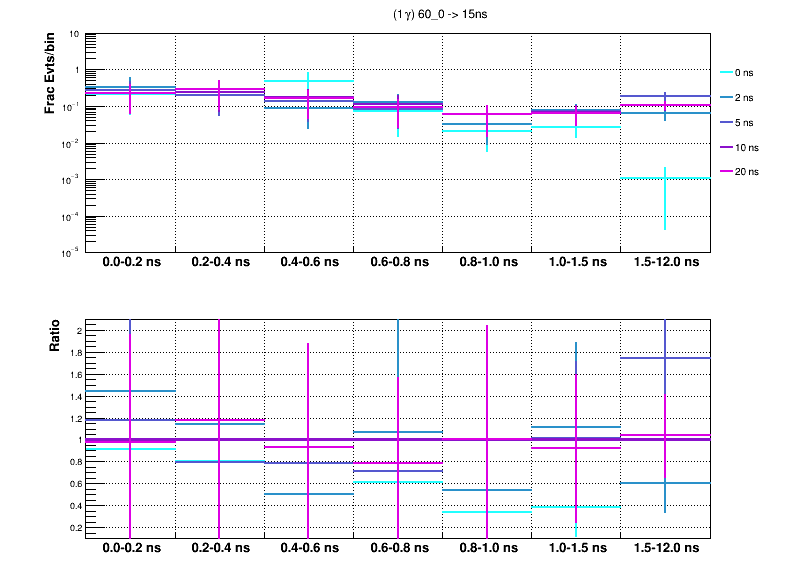Click the 2 ns legend line marker
796x572 pixels.
click(726, 97)
